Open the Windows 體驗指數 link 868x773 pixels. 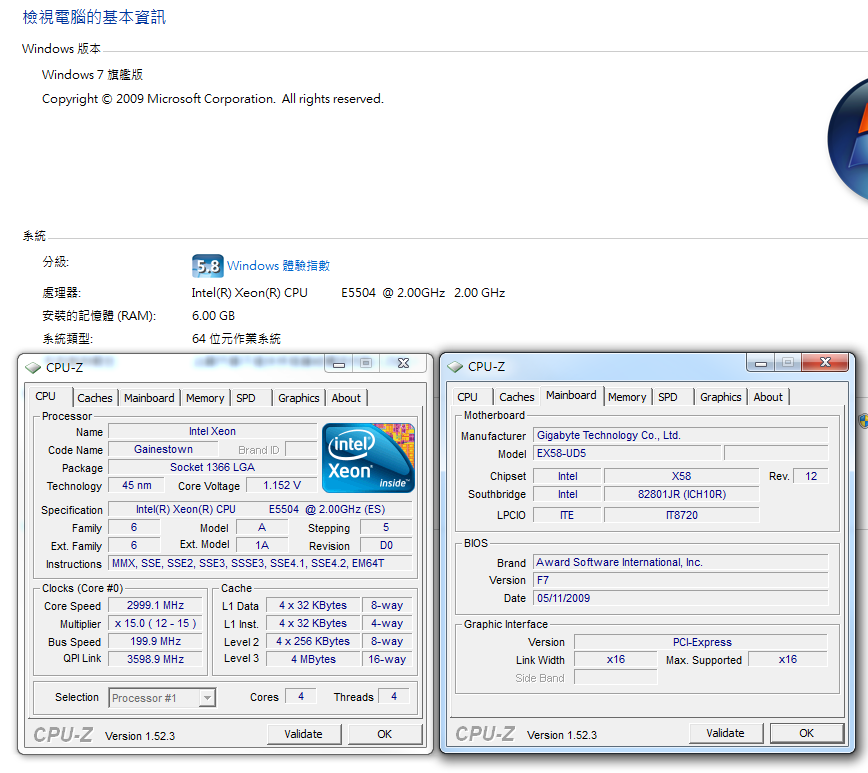pyautogui.click(x=278, y=266)
